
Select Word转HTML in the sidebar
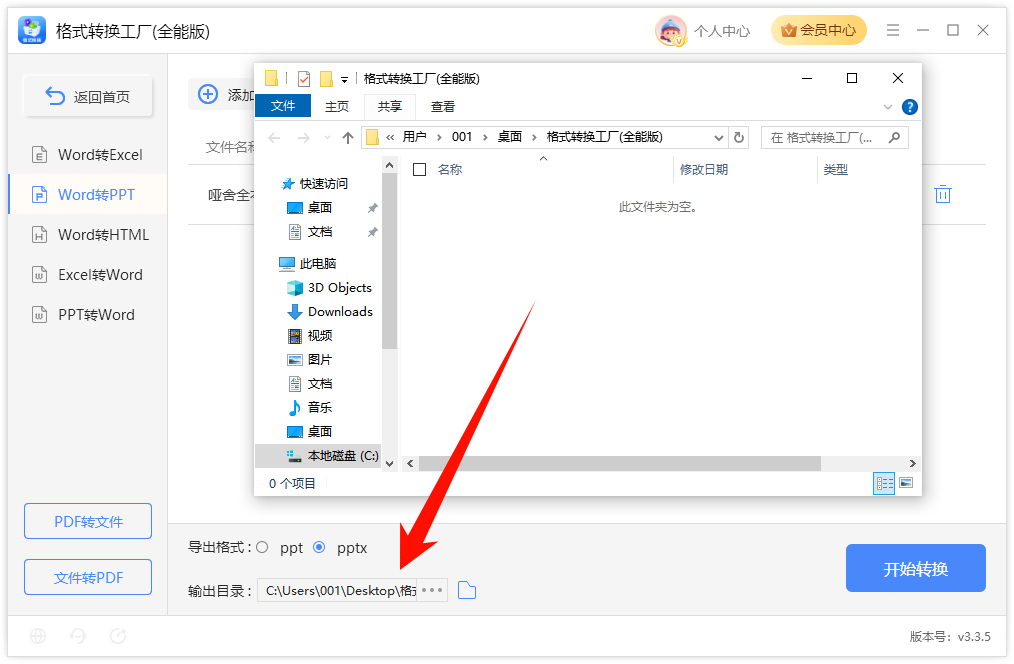(x=88, y=235)
